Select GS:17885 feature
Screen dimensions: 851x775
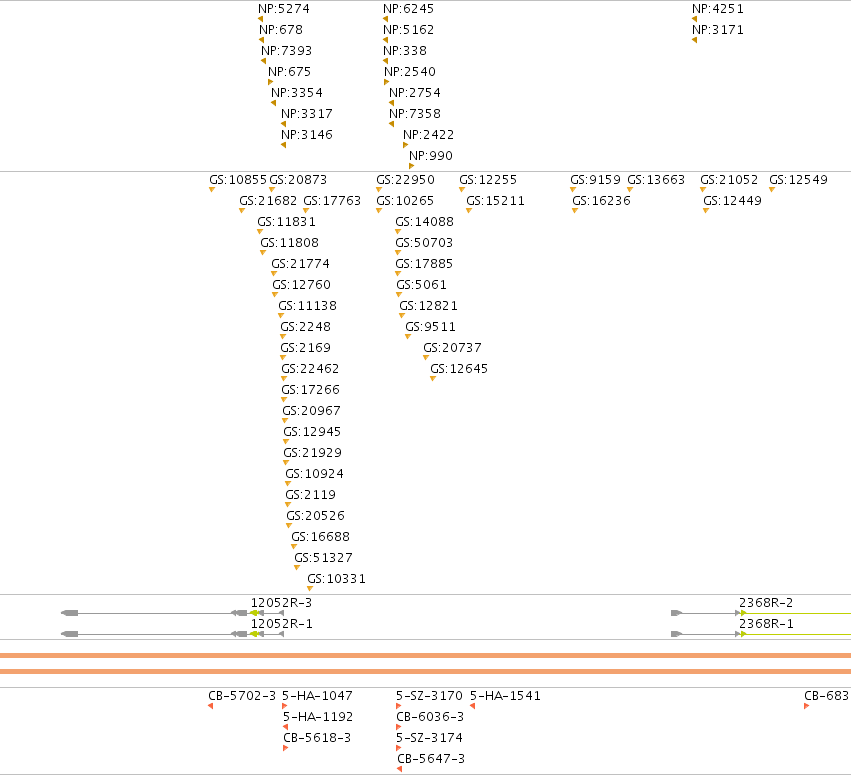click(x=424, y=264)
